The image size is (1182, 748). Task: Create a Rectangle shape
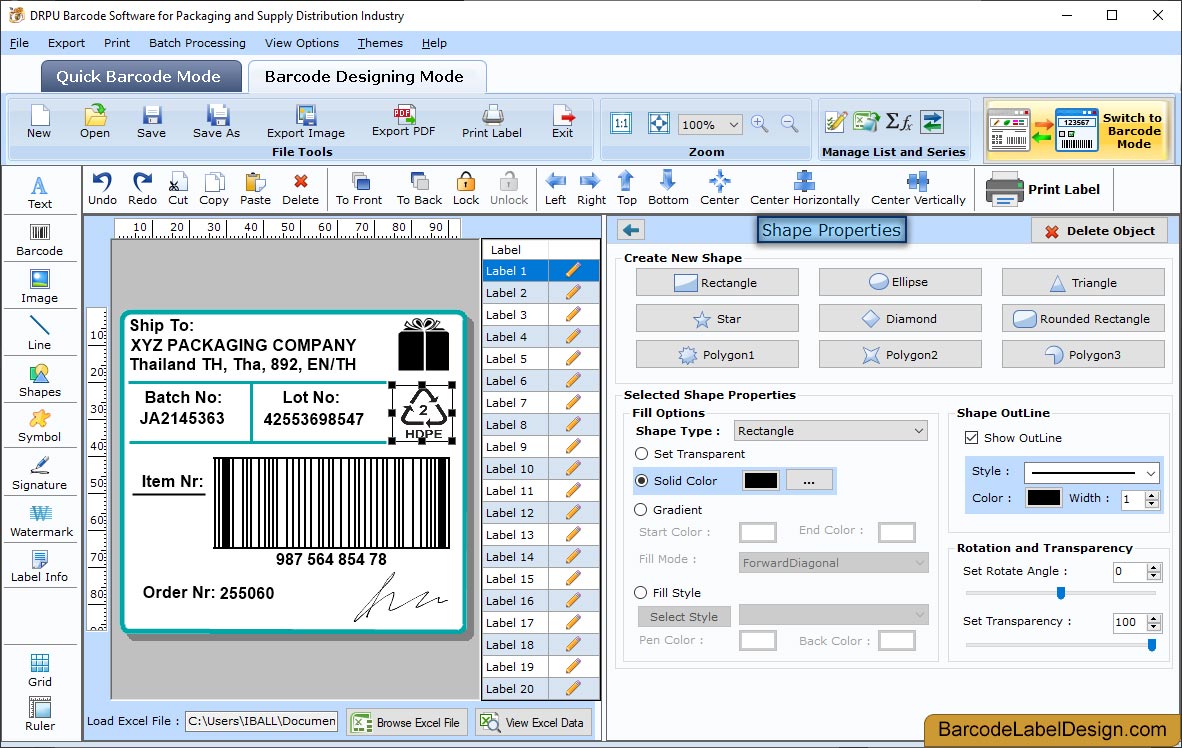pyautogui.click(x=717, y=283)
